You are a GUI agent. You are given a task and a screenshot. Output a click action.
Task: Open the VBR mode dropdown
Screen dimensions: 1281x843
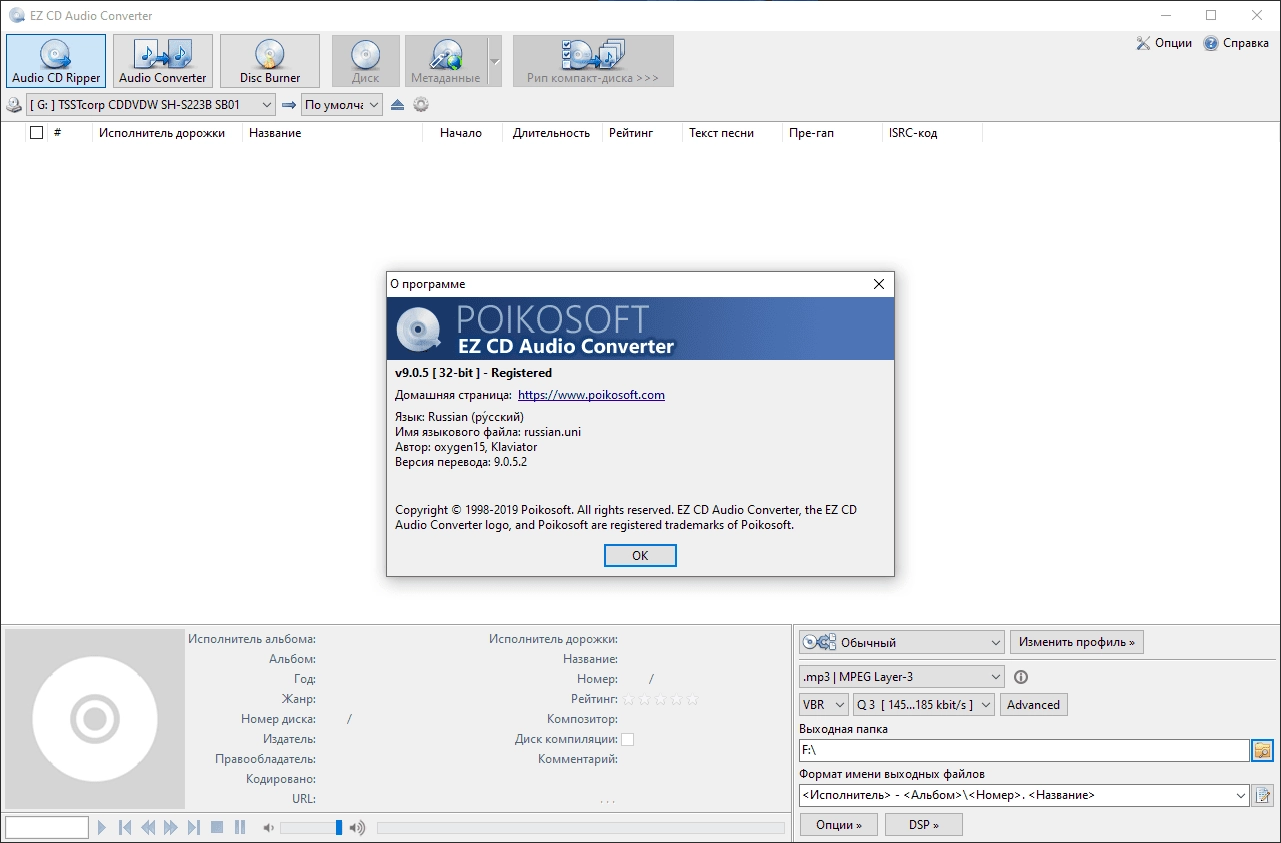click(x=824, y=704)
